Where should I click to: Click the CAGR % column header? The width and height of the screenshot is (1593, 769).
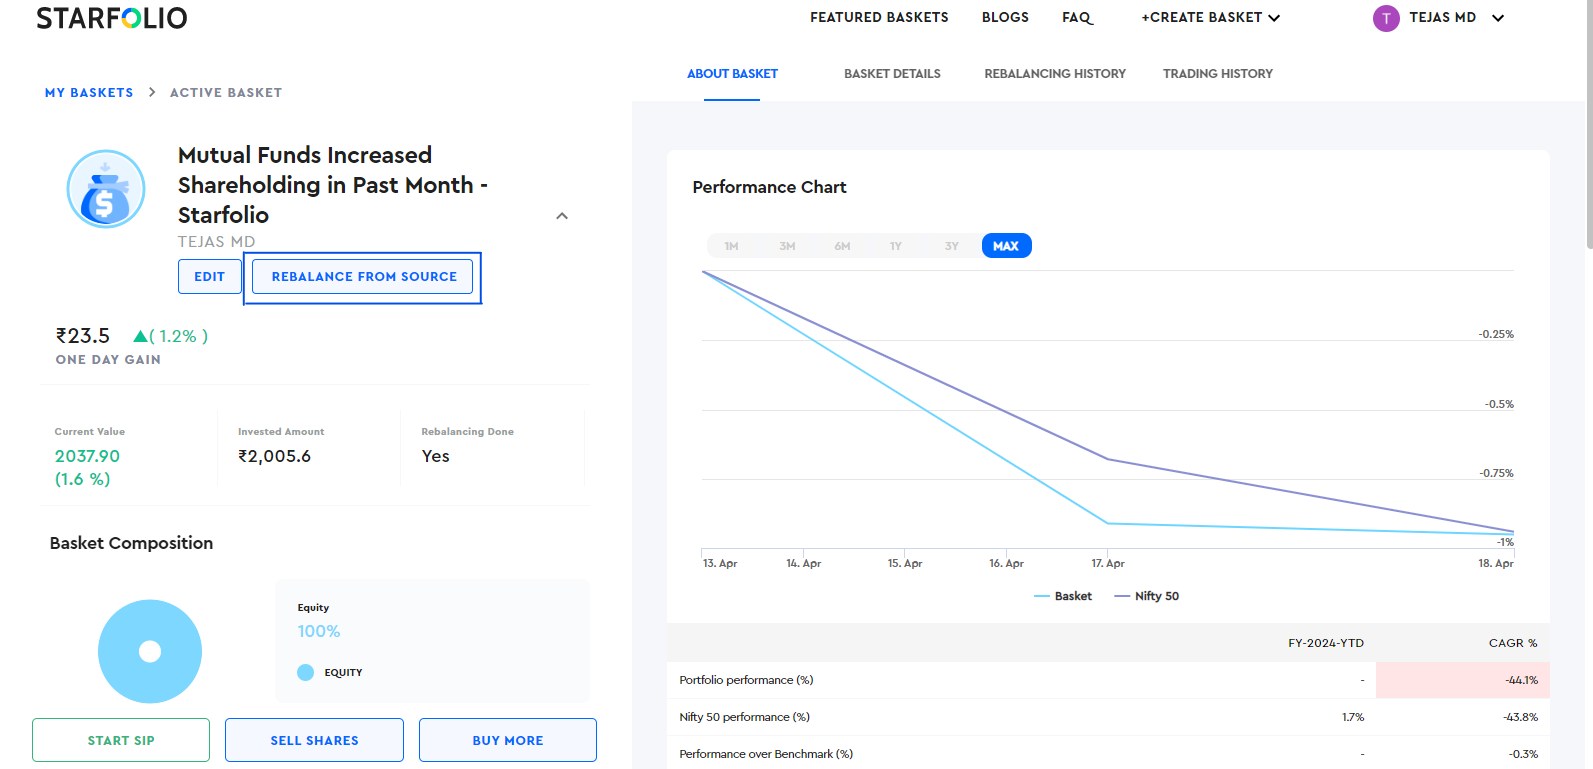point(1513,643)
